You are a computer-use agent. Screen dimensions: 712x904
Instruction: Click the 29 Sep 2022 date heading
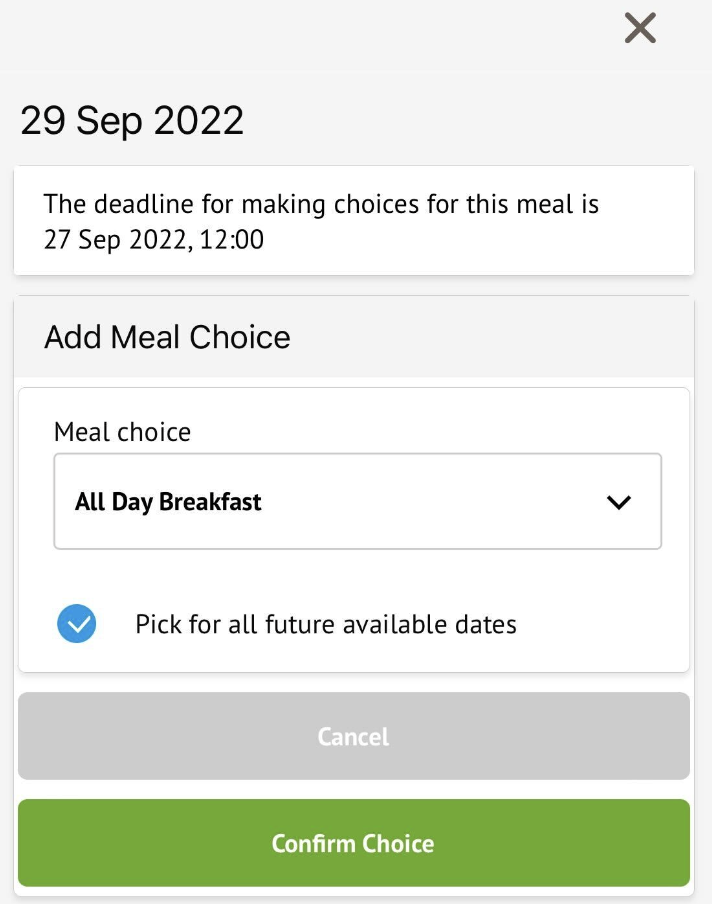pyautogui.click(x=132, y=120)
